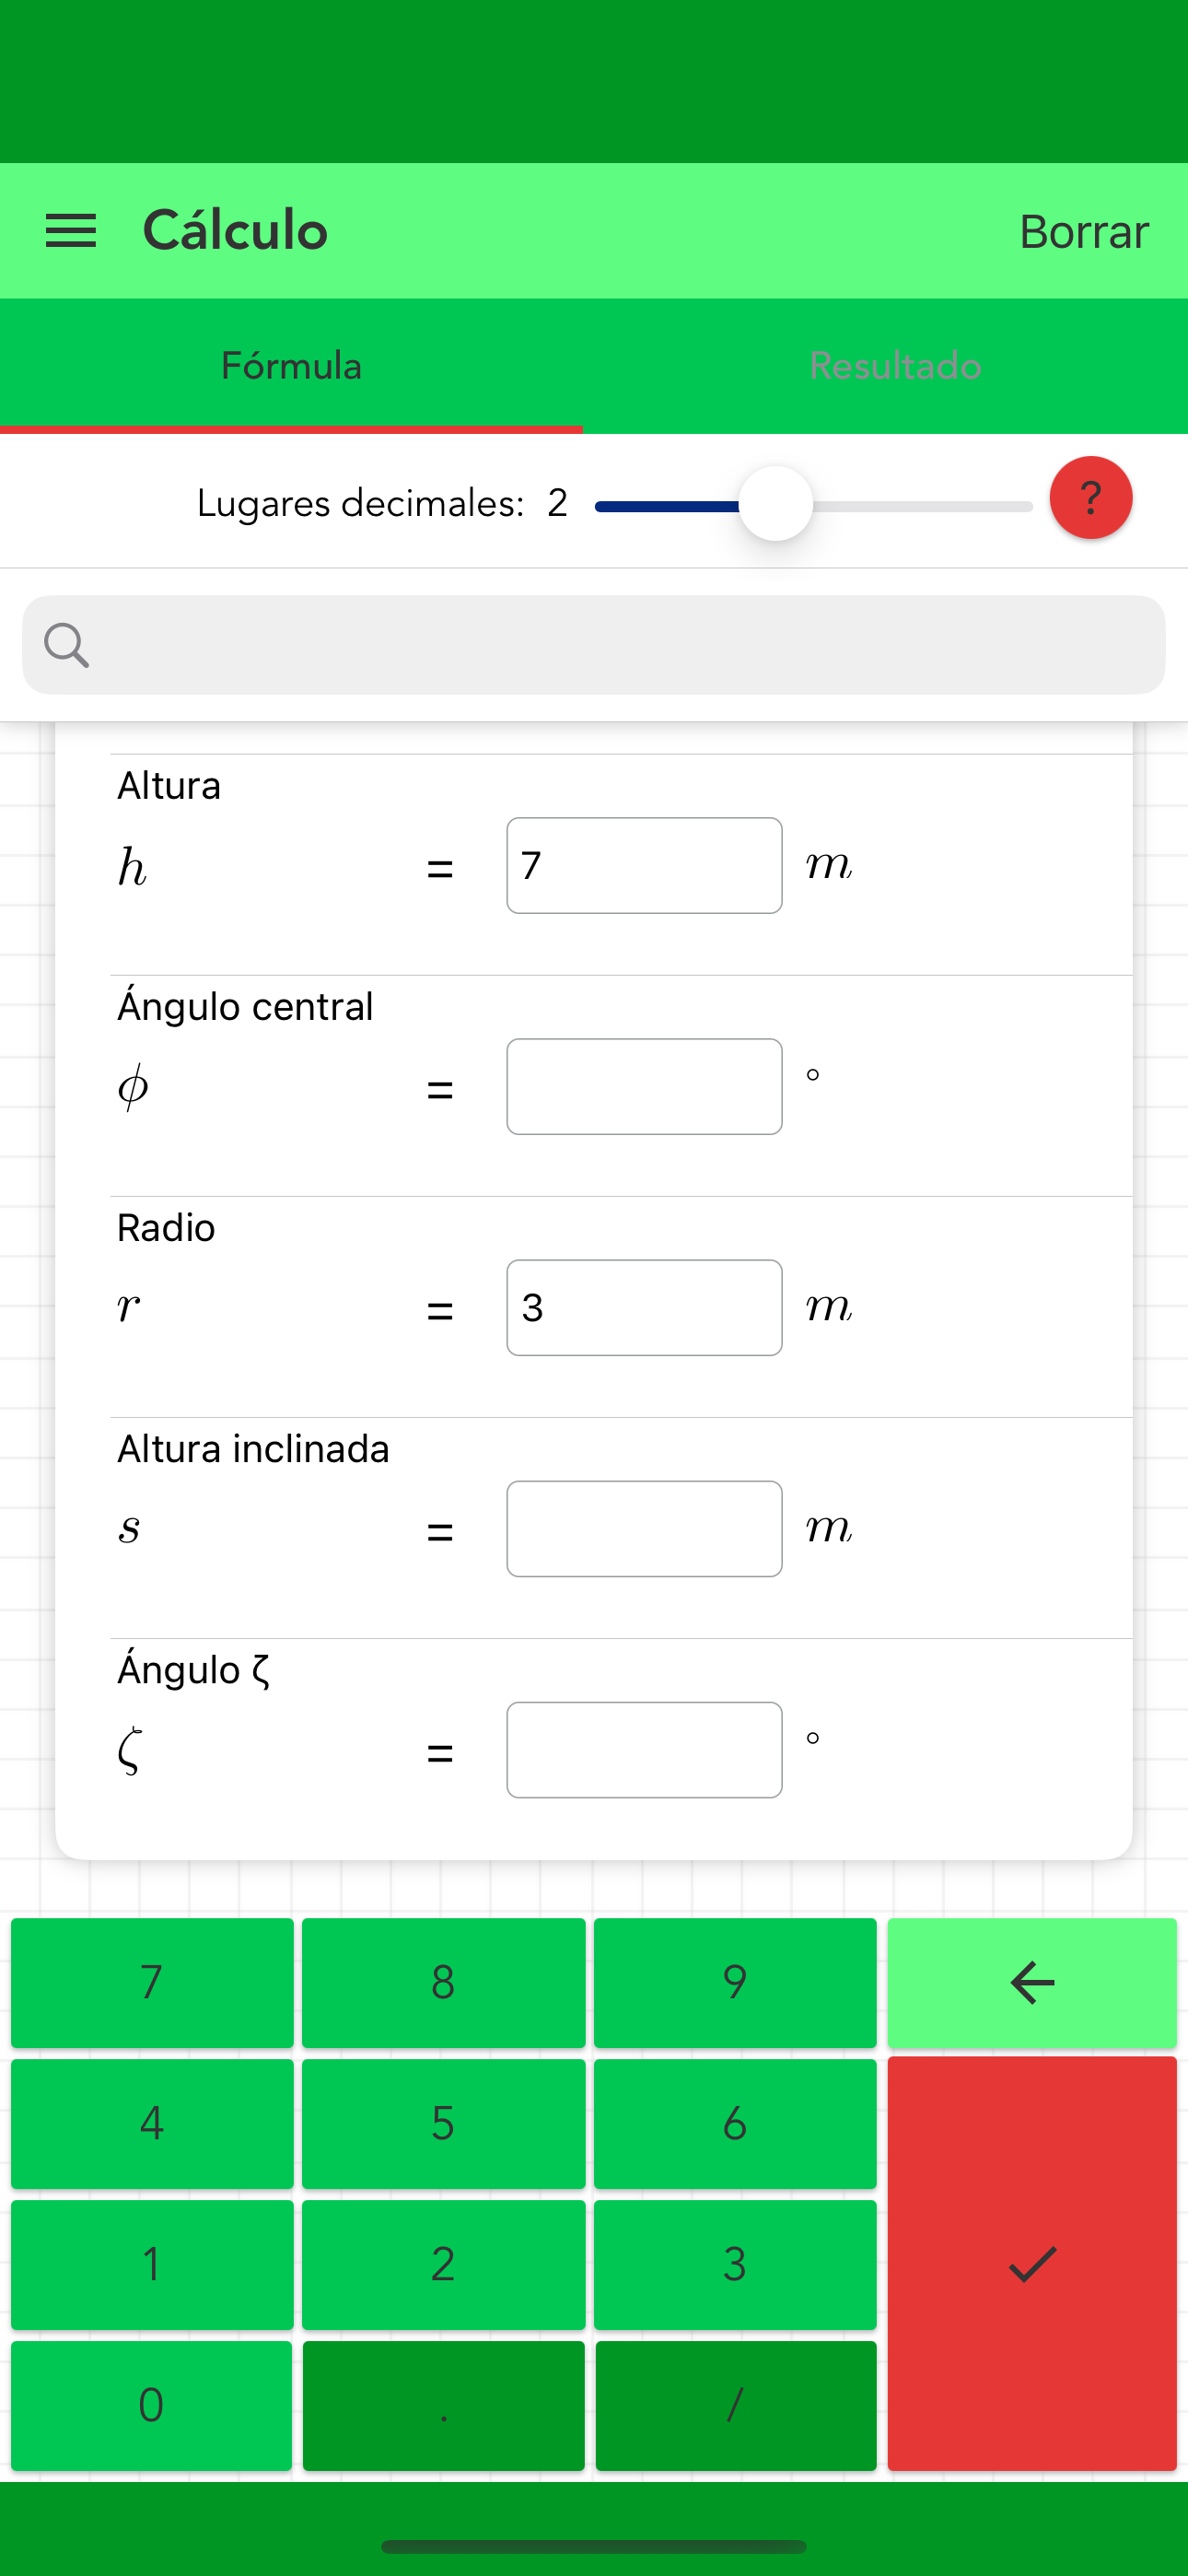Tap Borrar to clear inputs

[1083, 231]
